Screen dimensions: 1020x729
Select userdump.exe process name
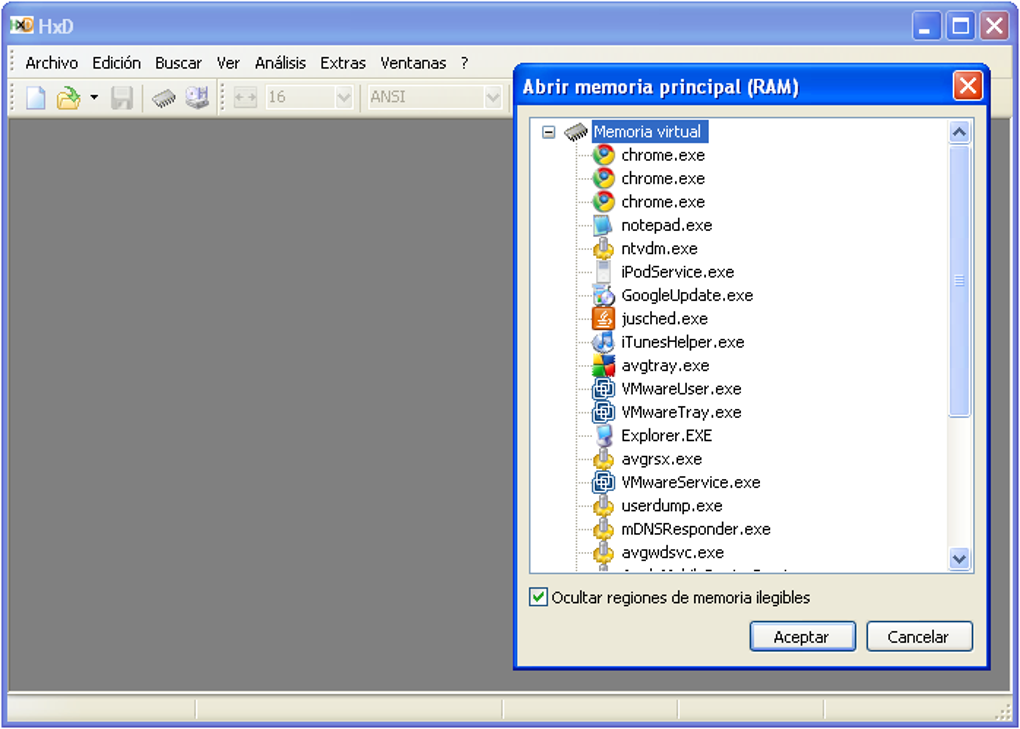671,506
